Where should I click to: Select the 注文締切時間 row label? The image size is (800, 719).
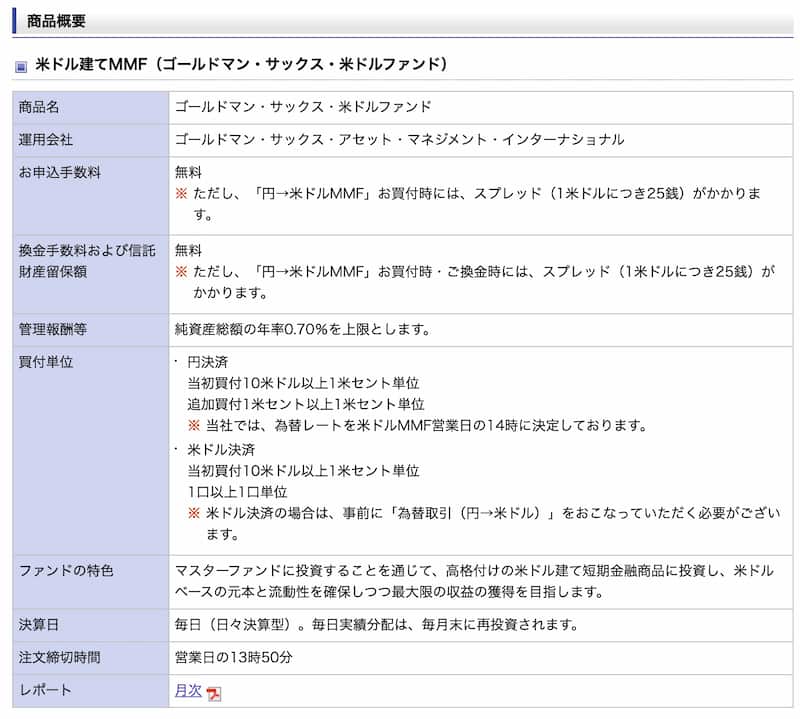coord(59,658)
